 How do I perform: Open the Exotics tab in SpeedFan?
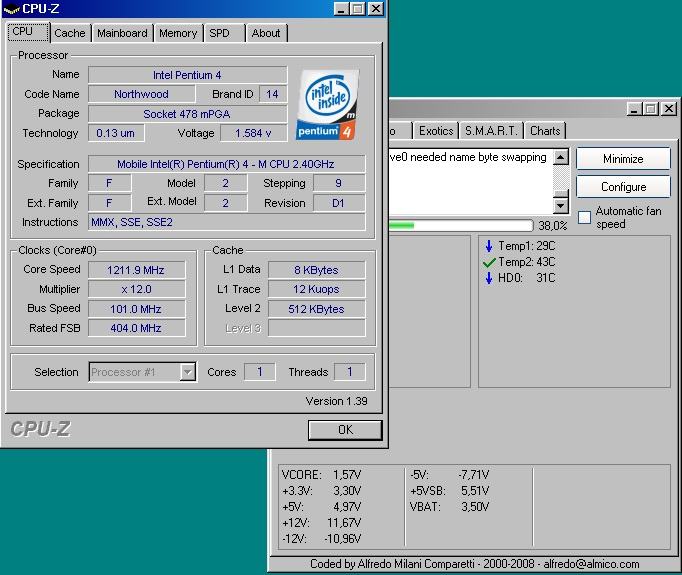pyautogui.click(x=436, y=130)
